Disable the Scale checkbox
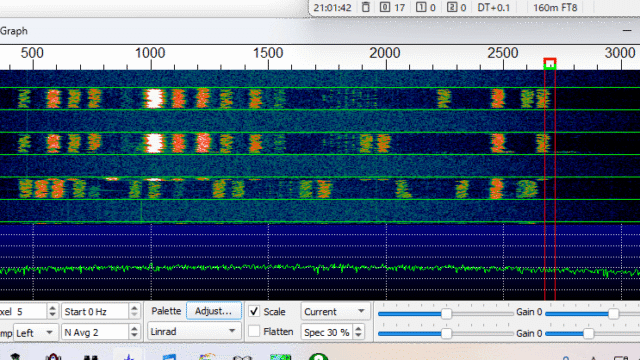The height and width of the screenshot is (360, 640). pyautogui.click(x=254, y=311)
